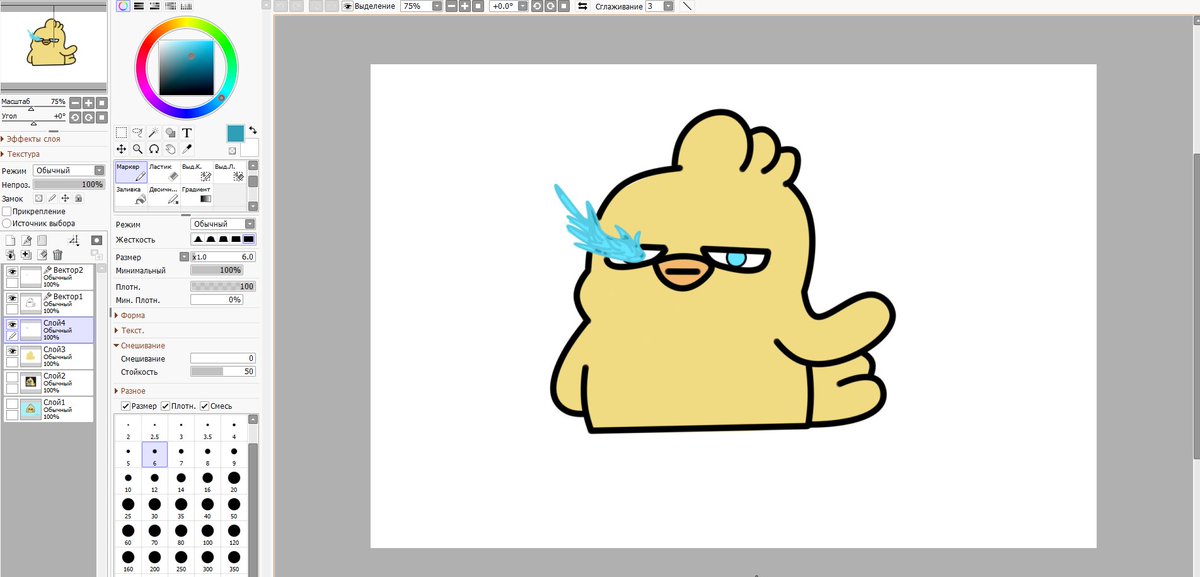Select the flattest Жесткость edge shape
The height and width of the screenshot is (577, 1200).
249,239
